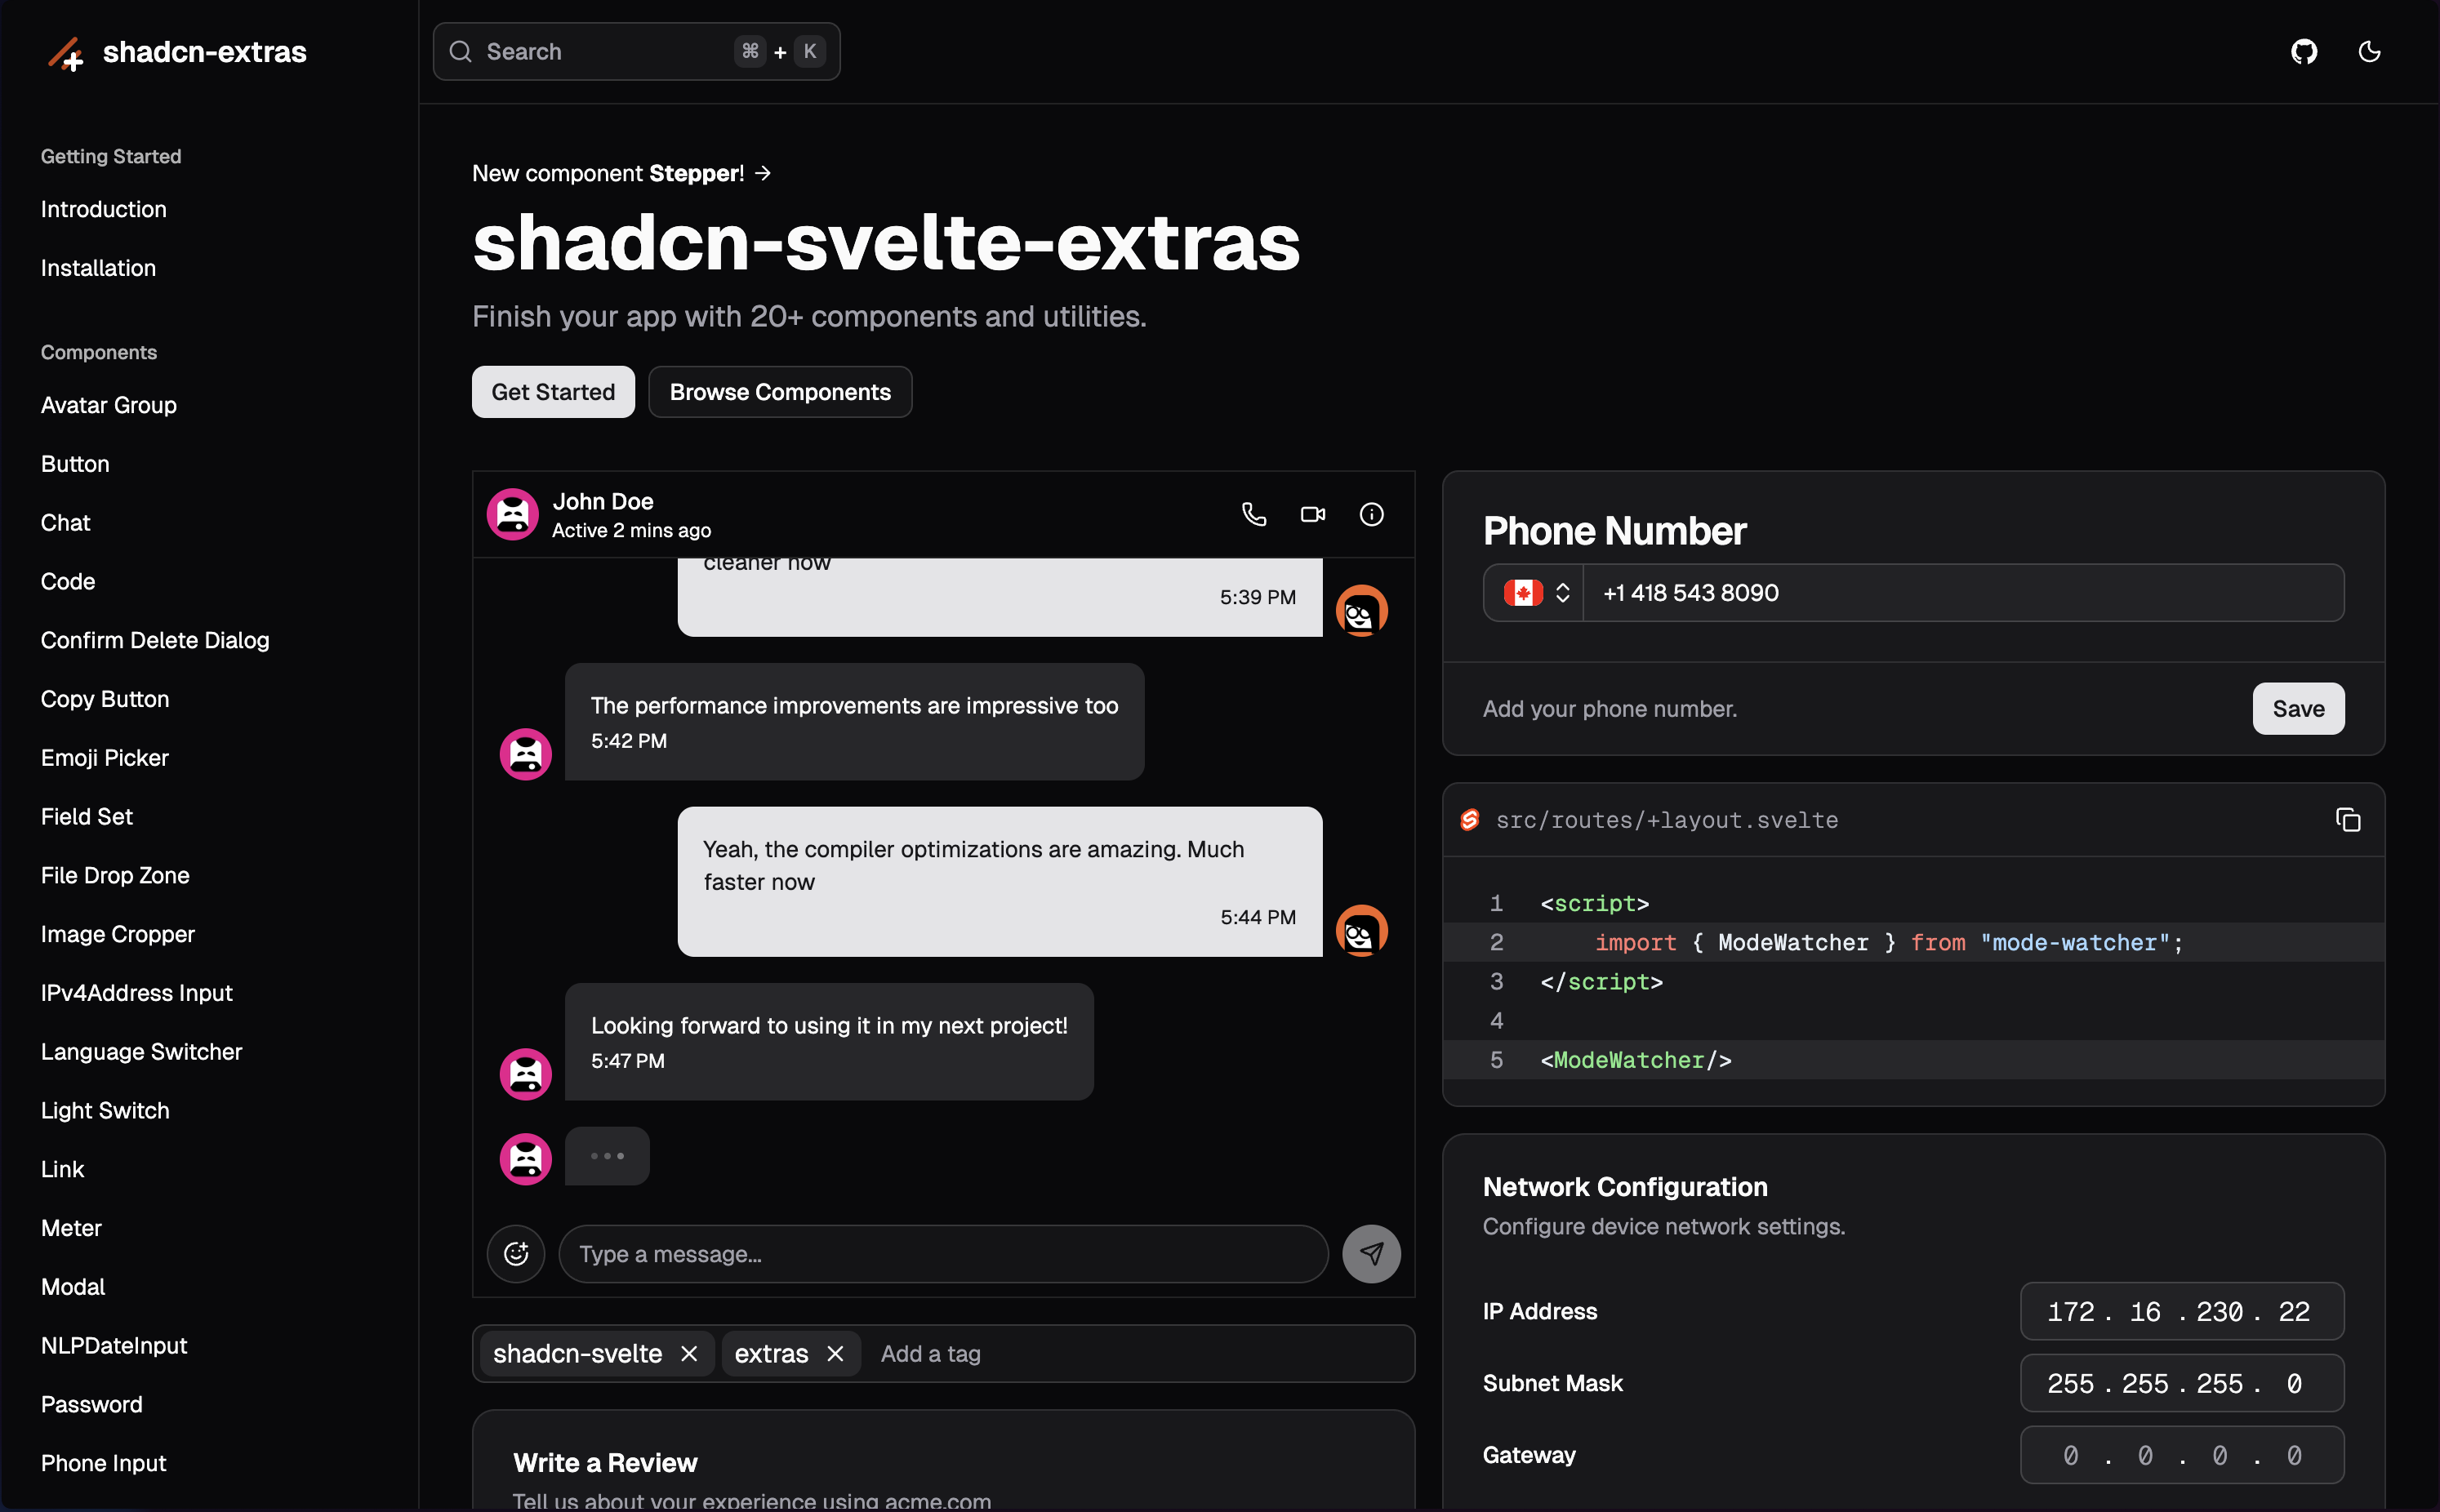Click the Get Started button
This screenshot has width=2440, height=1512.
tap(553, 392)
